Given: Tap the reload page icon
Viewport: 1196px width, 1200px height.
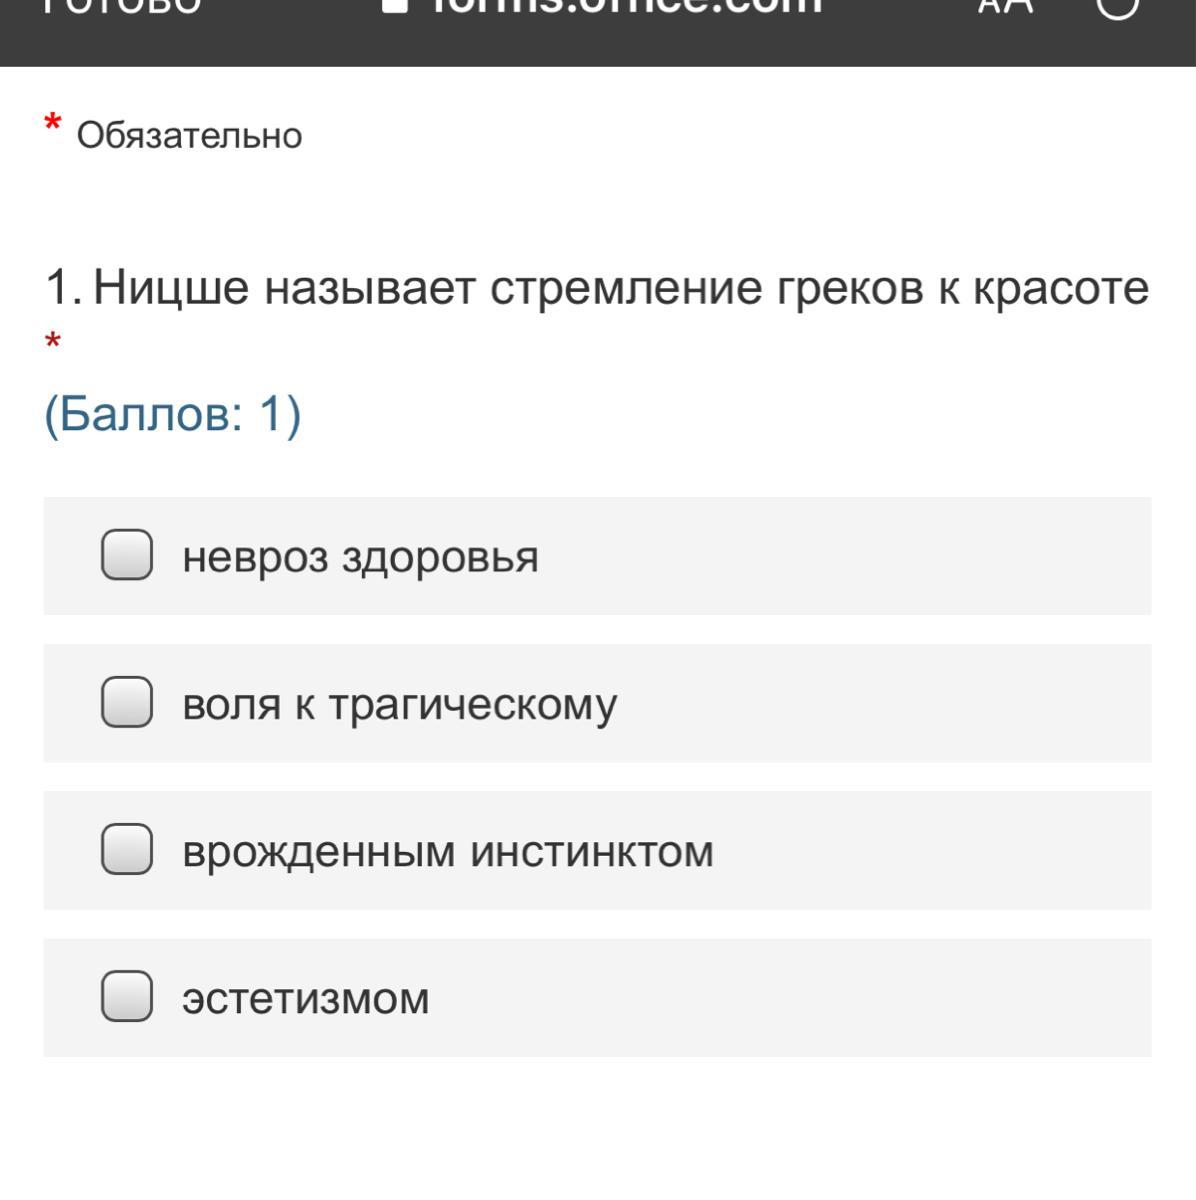Looking at the screenshot, I should tap(1117, 6).
